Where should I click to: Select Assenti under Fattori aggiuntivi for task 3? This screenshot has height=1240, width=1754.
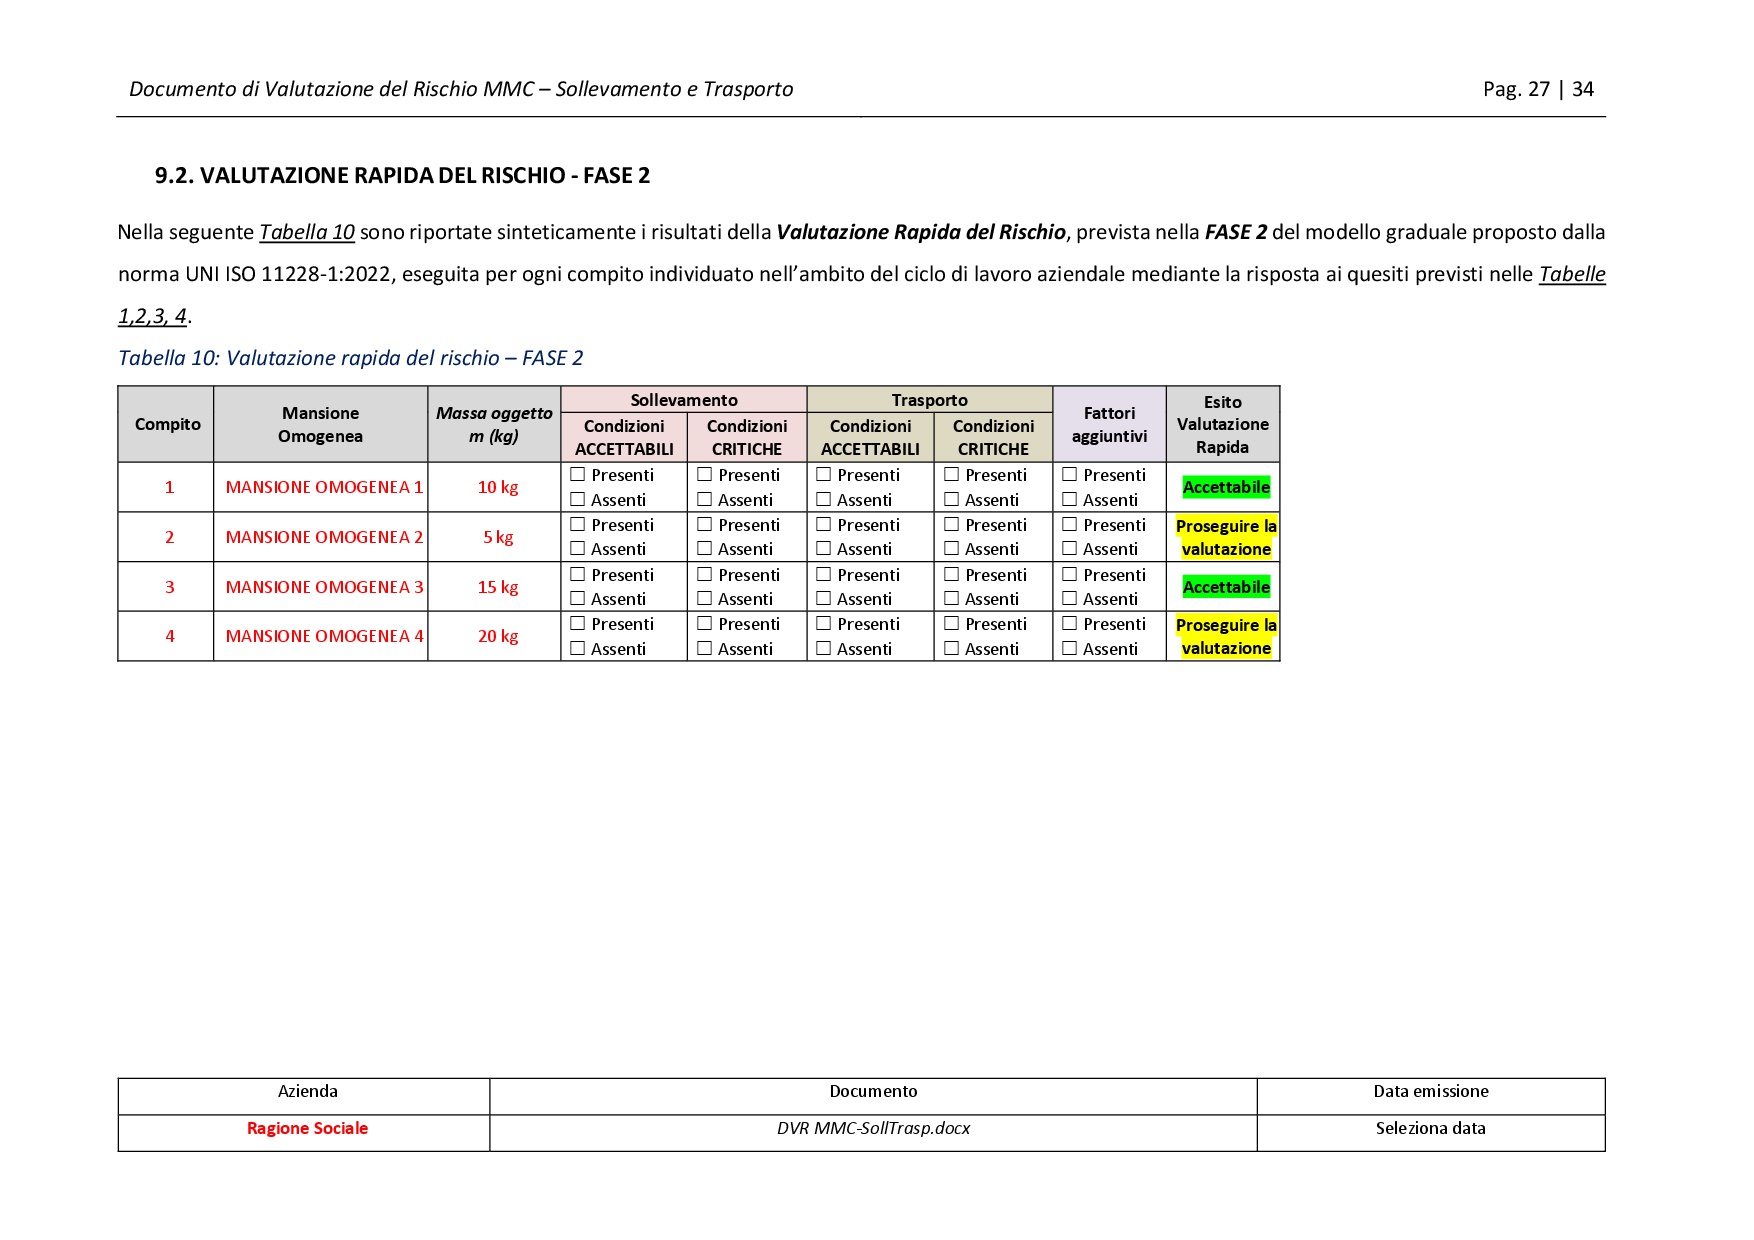click(1069, 599)
